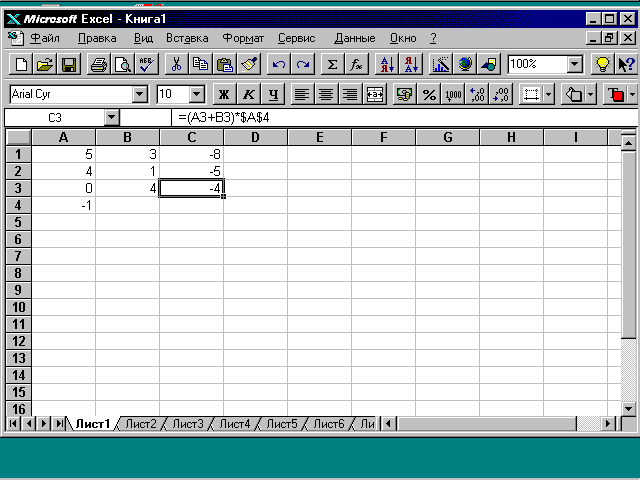Merge and center across columns
This screenshot has width=640, height=480.
pyautogui.click(x=374, y=95)
